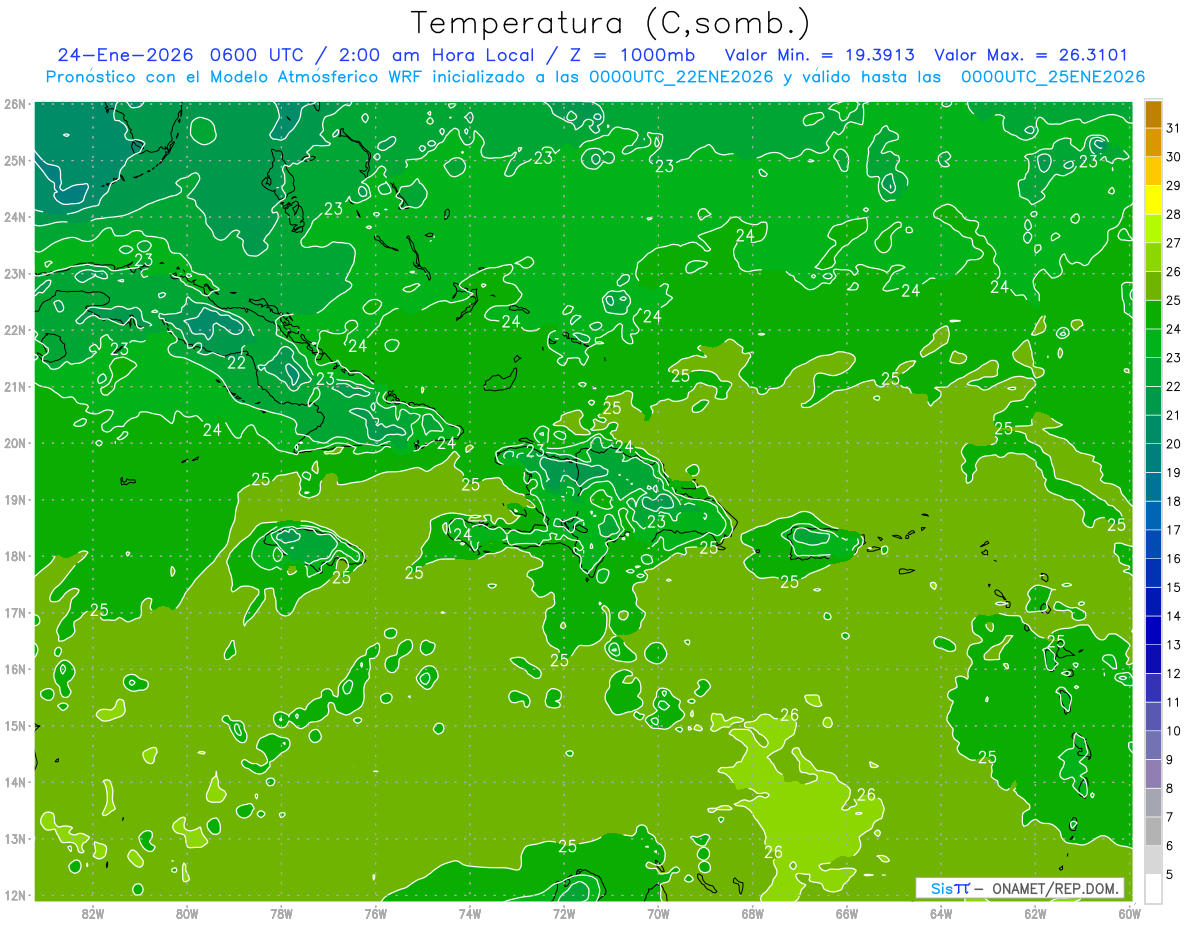Click the 23N latitude axis label
1200x927 pixels.
click(x=15, y=274)
